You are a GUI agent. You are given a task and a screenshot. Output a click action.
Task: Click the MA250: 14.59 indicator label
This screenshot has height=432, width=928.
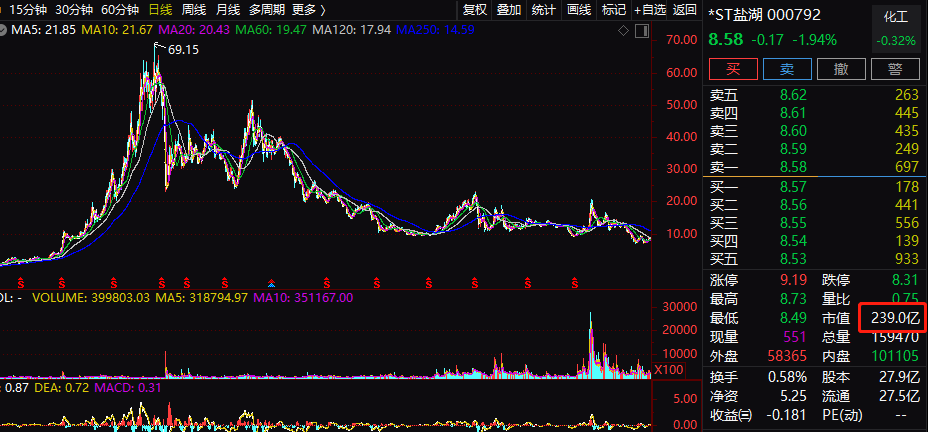[435, 29]
